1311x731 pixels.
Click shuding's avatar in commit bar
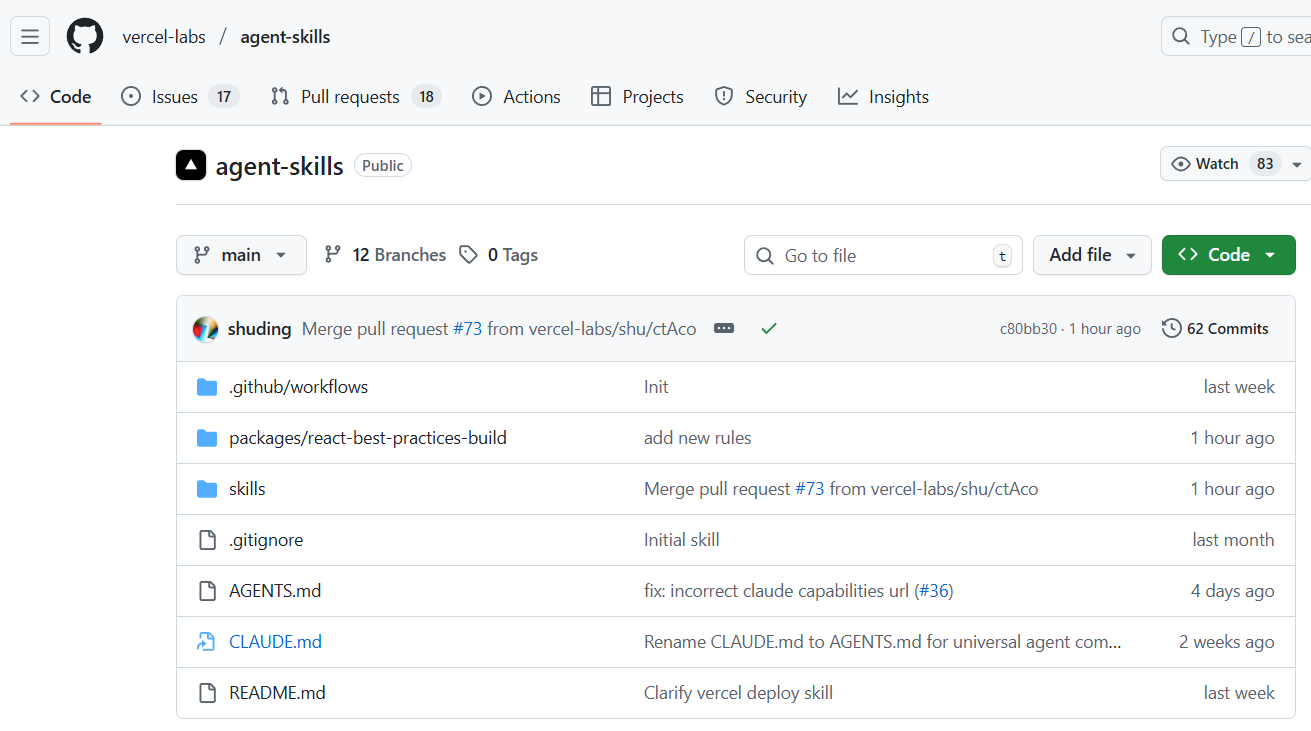pos(205,329)
